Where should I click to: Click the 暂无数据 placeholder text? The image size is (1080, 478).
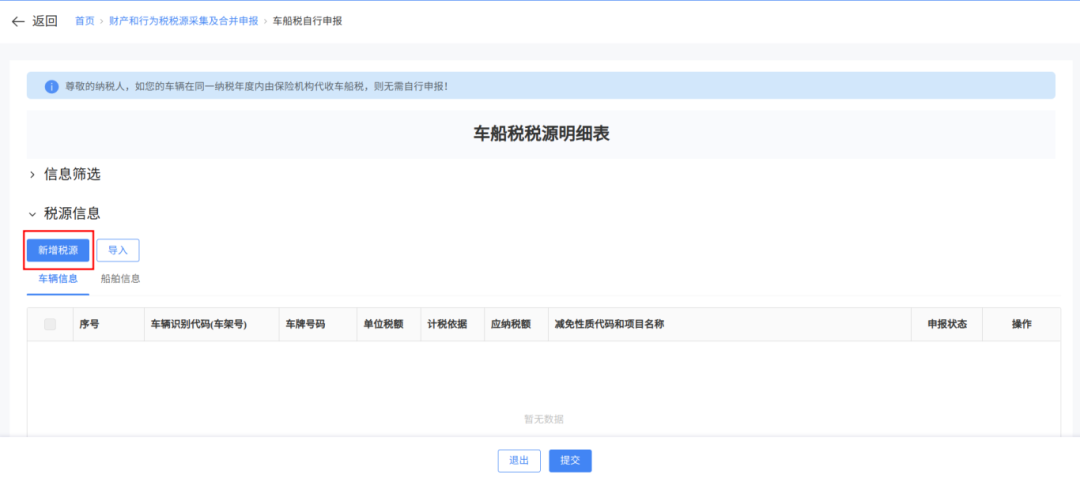click(544, 419)
